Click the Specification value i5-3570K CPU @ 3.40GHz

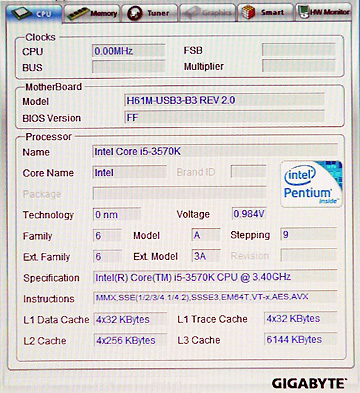point(215,277)
